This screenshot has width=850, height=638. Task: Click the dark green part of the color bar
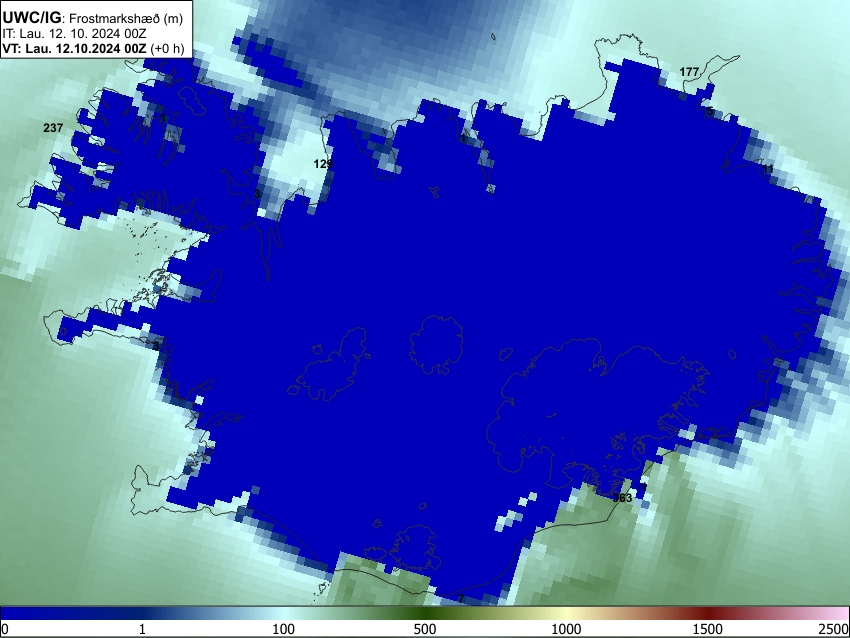coord(424,613)
